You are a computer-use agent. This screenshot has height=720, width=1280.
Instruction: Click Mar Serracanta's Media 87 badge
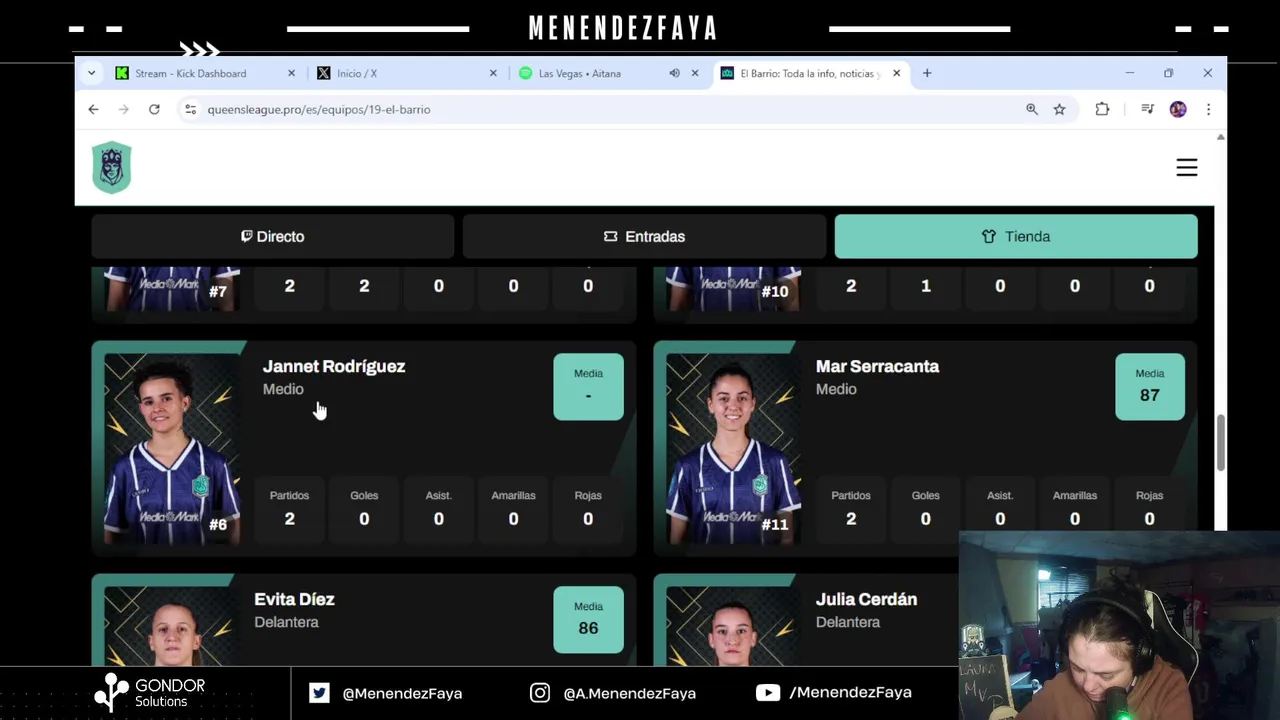pyautogui.click(x=1150, y=387)
